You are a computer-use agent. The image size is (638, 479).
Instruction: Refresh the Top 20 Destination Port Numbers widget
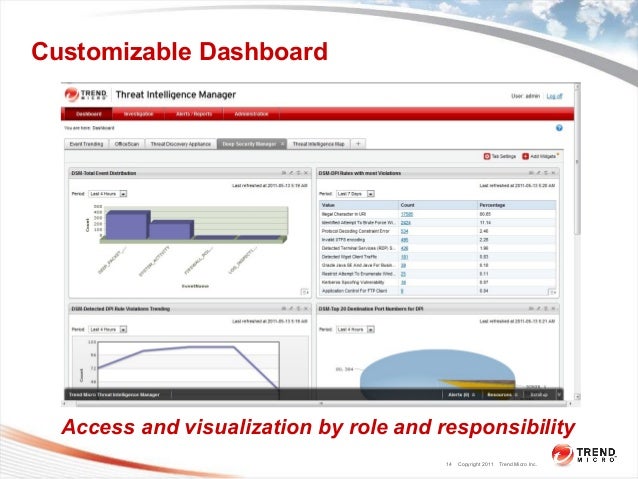546,309
